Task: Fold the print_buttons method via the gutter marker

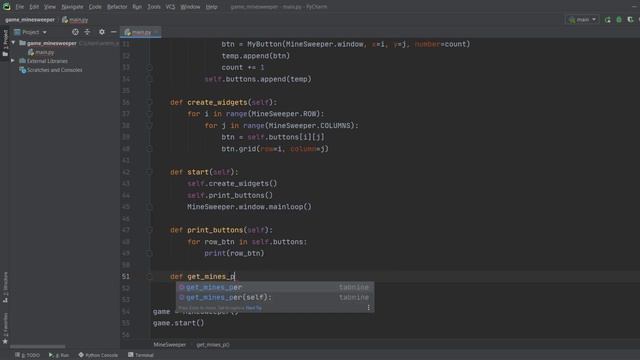Action: 149,230
